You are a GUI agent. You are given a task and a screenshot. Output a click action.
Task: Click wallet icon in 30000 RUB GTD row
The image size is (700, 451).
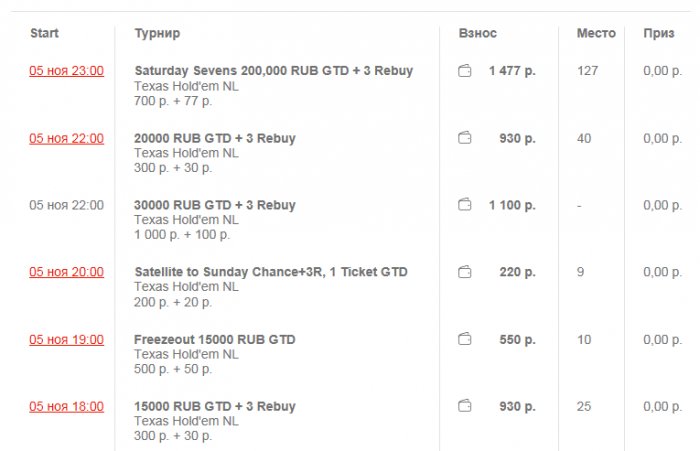(x=465, y=205)
